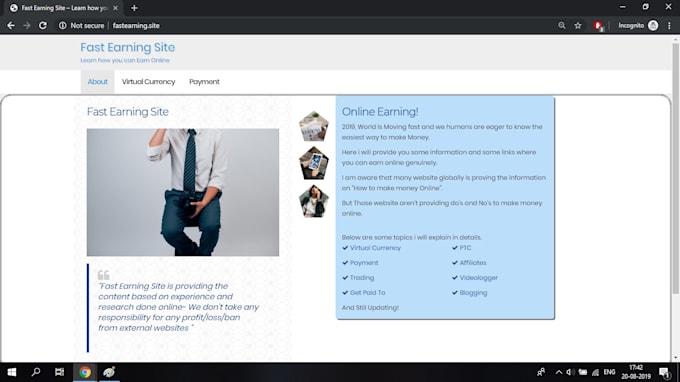
Task: Click the browser forward arrow
Action: pos(27,26)
